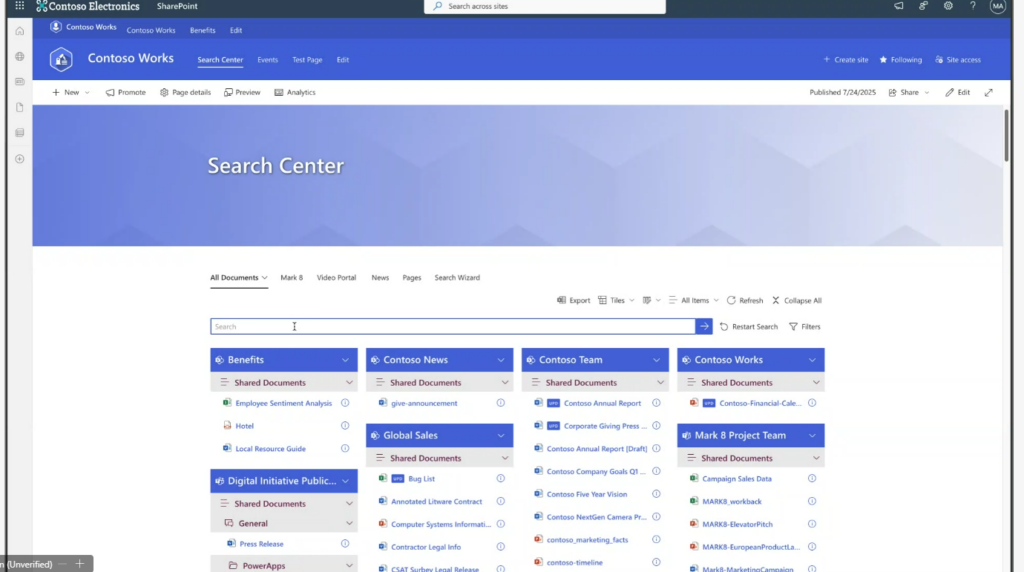
Task: Open the globe sites icon in left rail
Action: 20,57
